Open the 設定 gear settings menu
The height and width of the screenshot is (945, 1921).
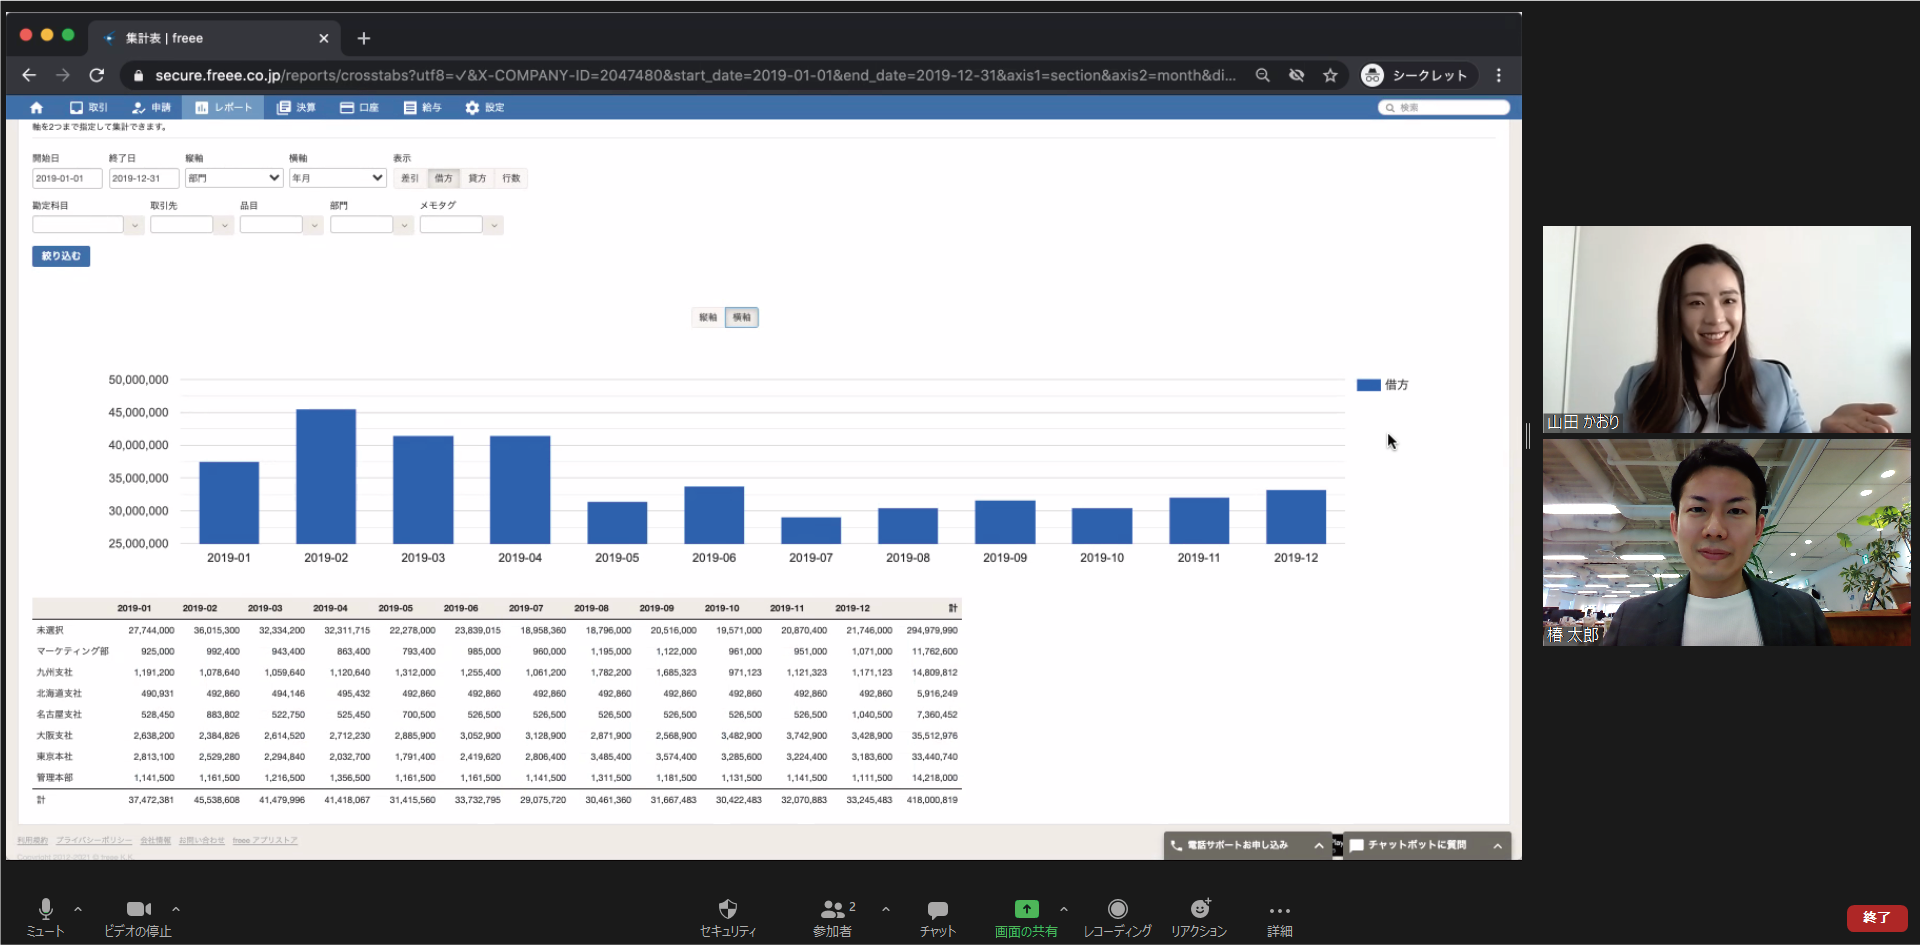click(x=484, y=108)
